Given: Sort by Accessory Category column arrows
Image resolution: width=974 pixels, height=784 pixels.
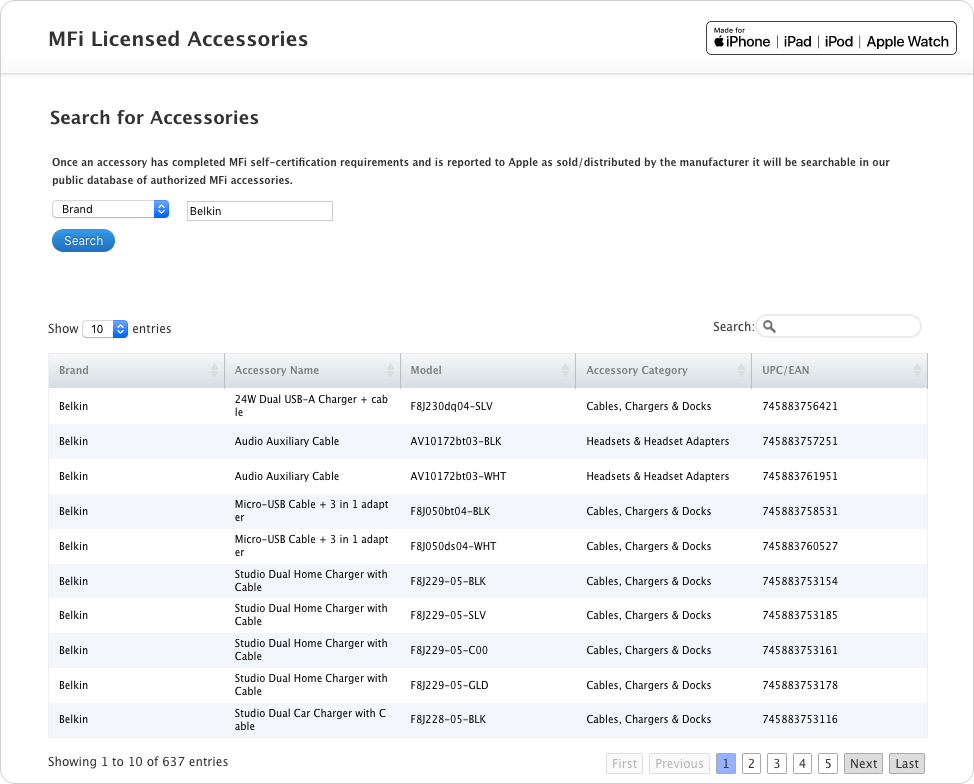Looking at the screenshot, I should [x=742, y=370].
